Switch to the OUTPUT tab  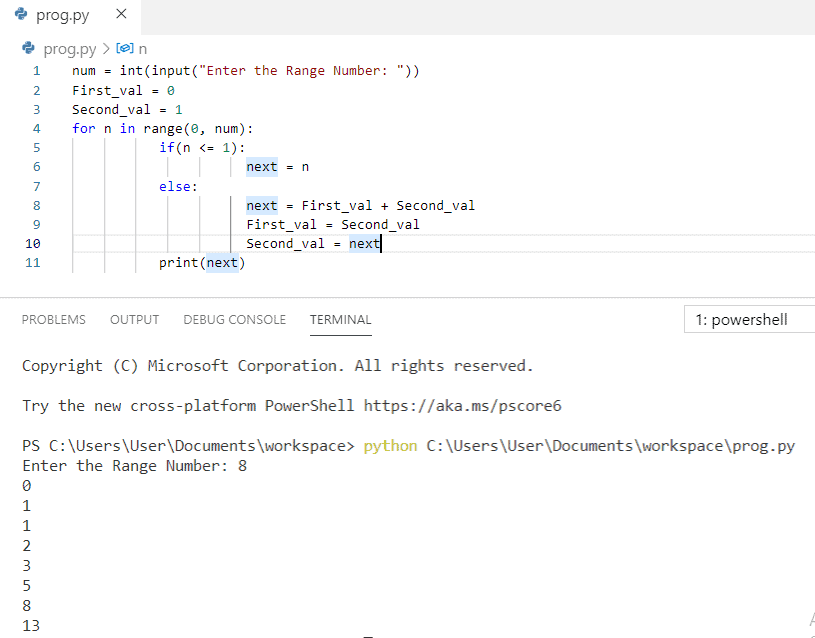click(x=134, y=320)
